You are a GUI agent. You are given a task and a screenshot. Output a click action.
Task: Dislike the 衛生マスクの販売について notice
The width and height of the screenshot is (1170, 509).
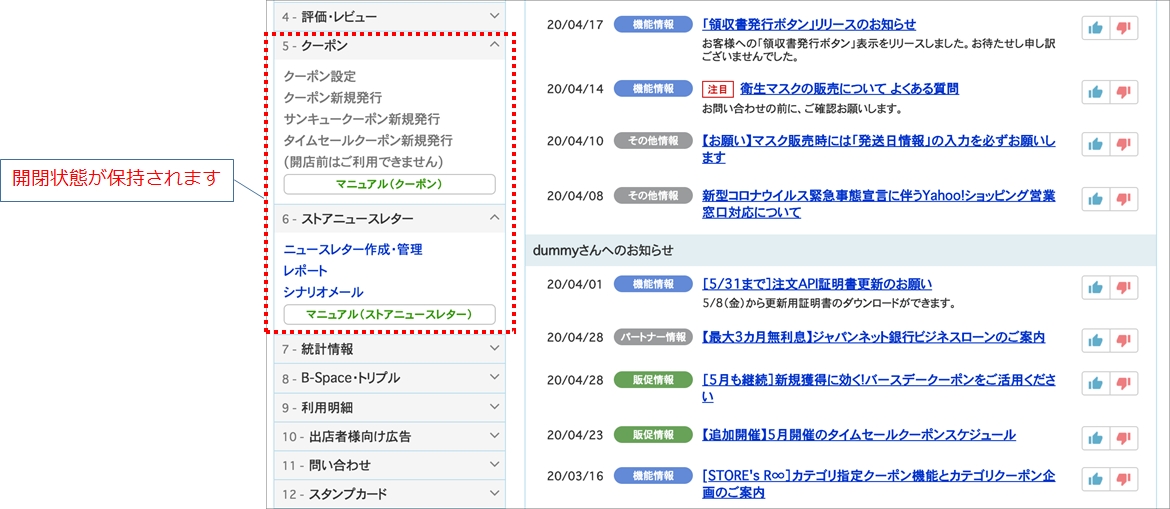(1124, 93)
